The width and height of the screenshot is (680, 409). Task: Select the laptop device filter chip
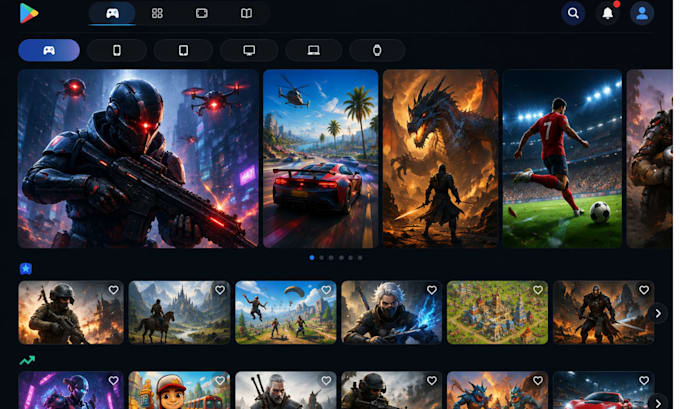click(314, 50)
